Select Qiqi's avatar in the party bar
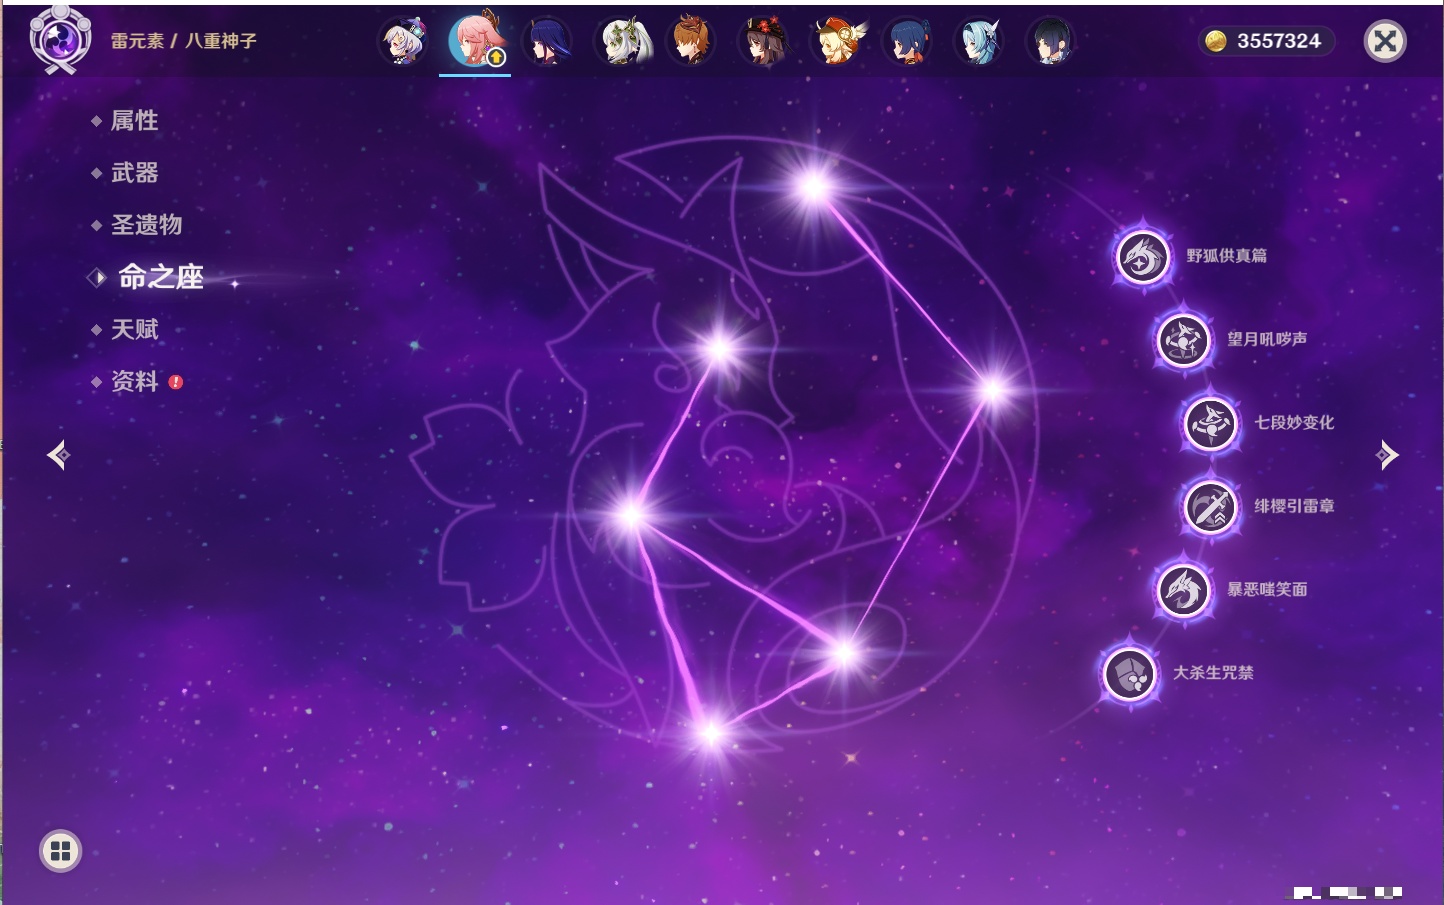 404,42
